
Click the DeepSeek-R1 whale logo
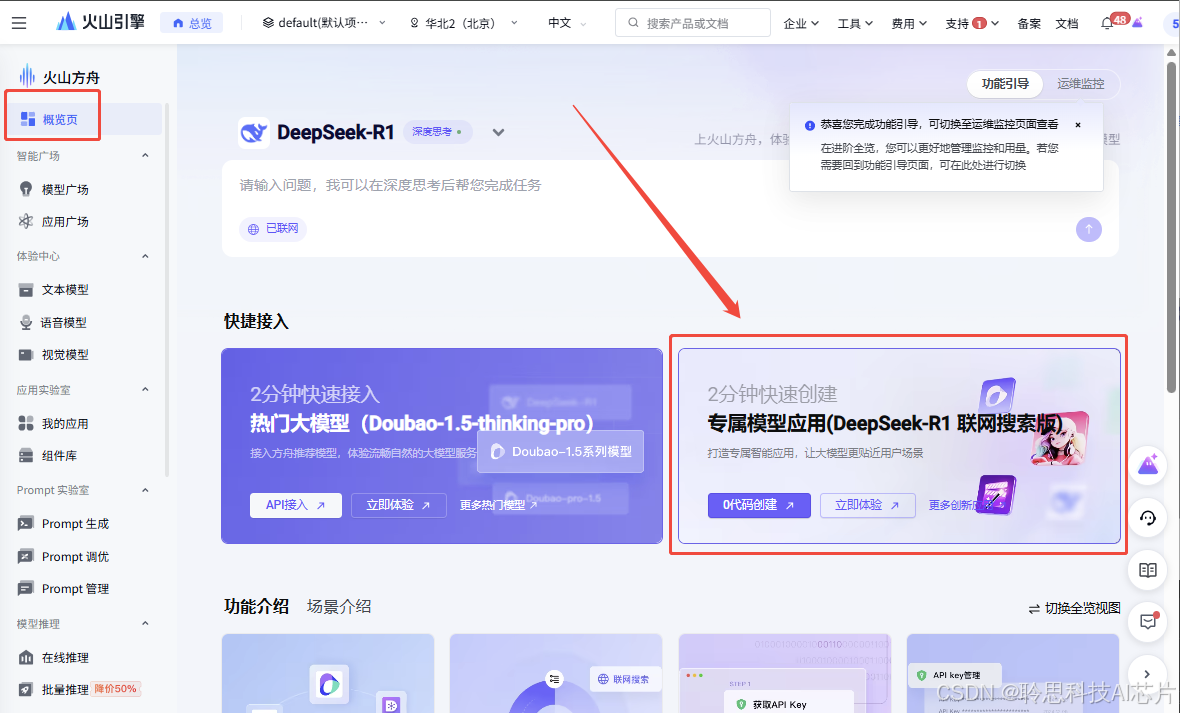(254, 133)
